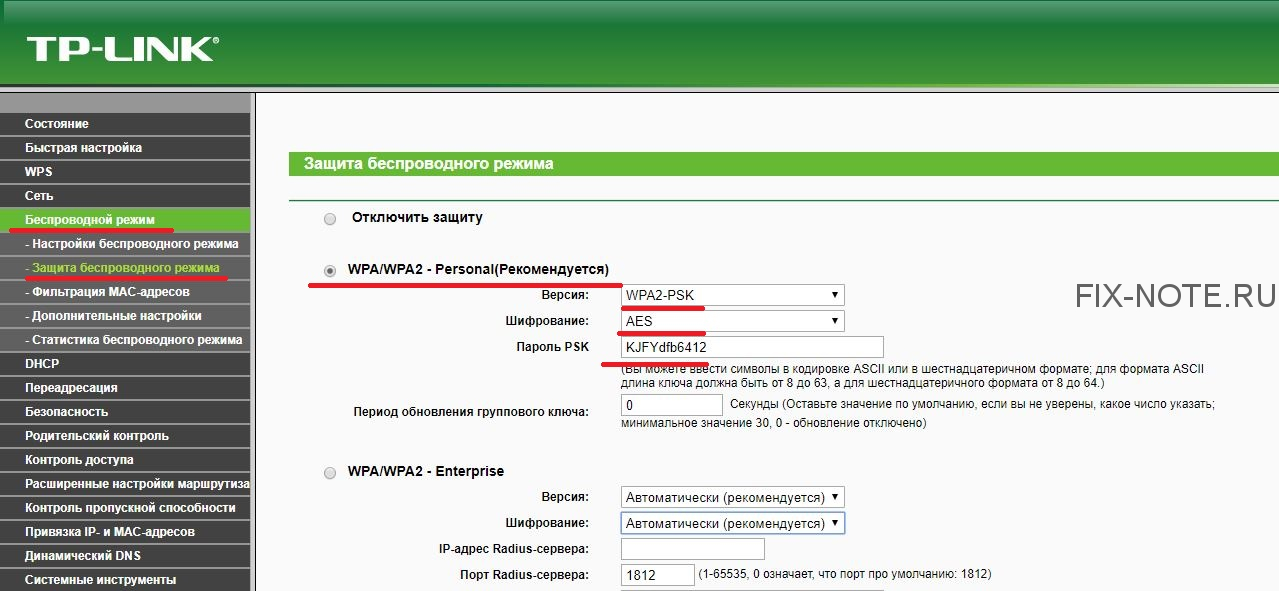
Task: Open 'Родительский контроль' section
Action: click(97, 436)
